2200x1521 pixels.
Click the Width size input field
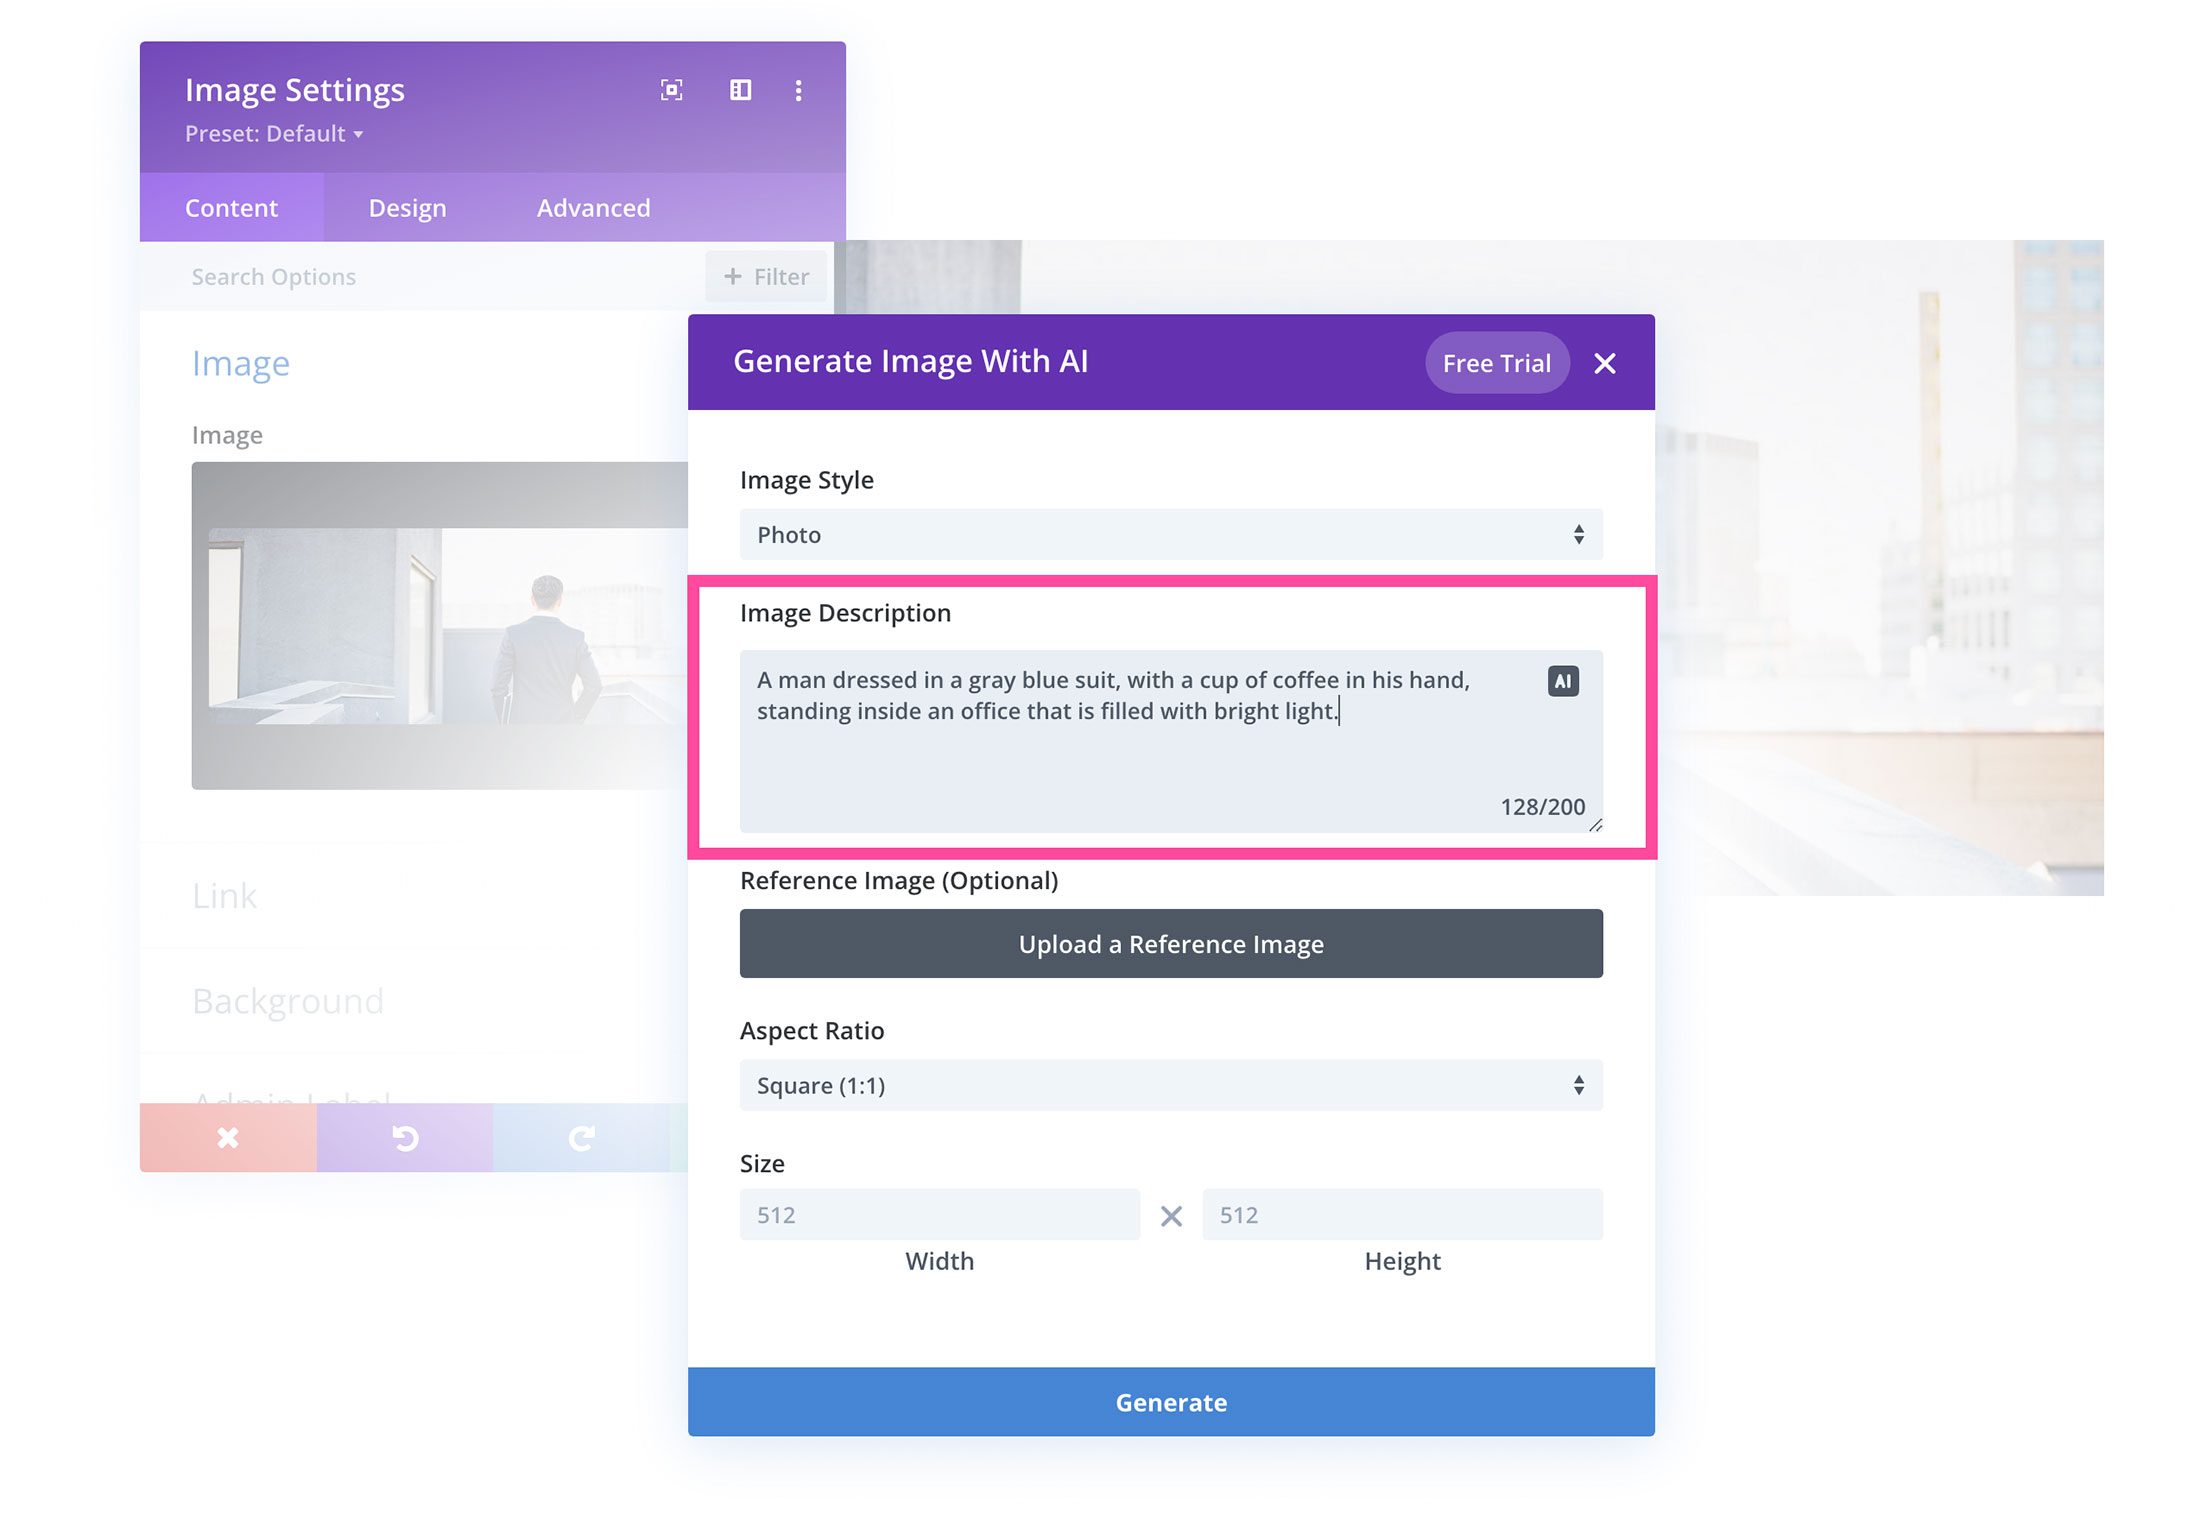[940, 1213]
